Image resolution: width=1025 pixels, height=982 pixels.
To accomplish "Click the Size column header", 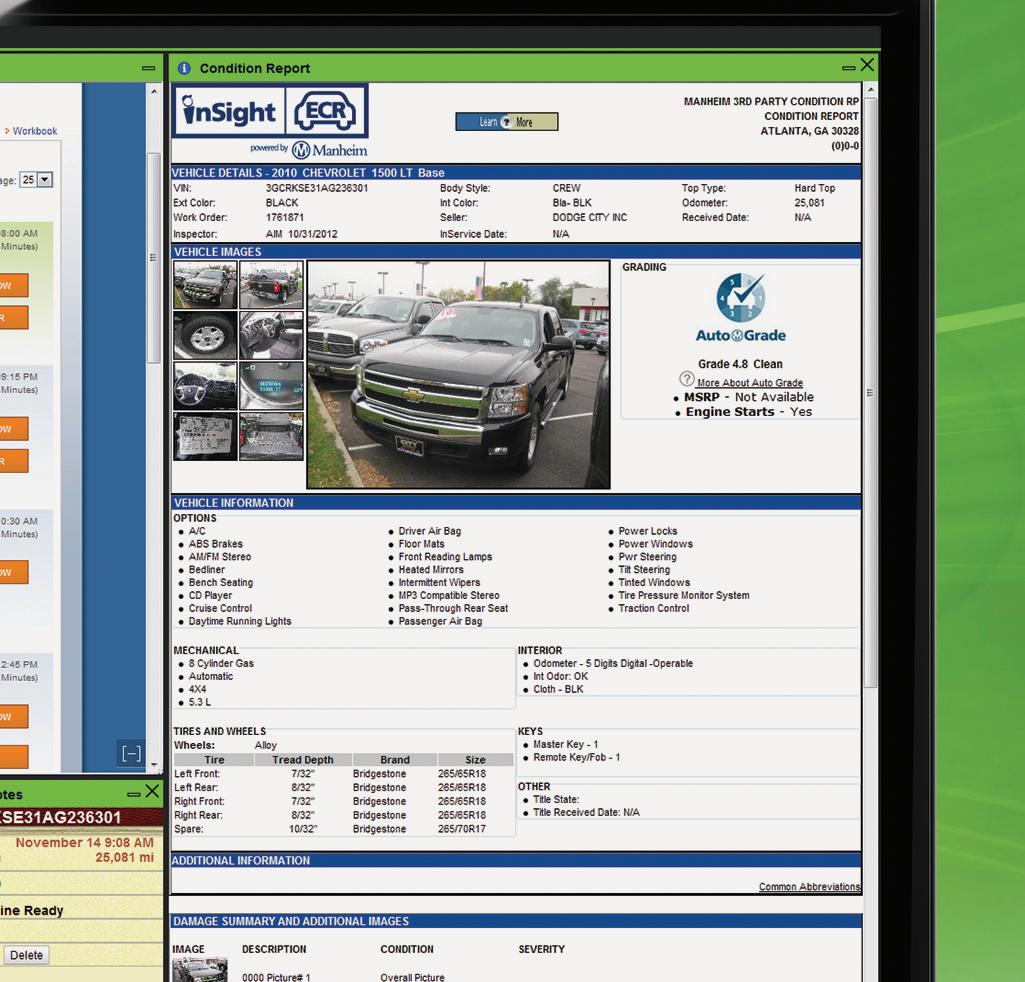I will point(475,760).
